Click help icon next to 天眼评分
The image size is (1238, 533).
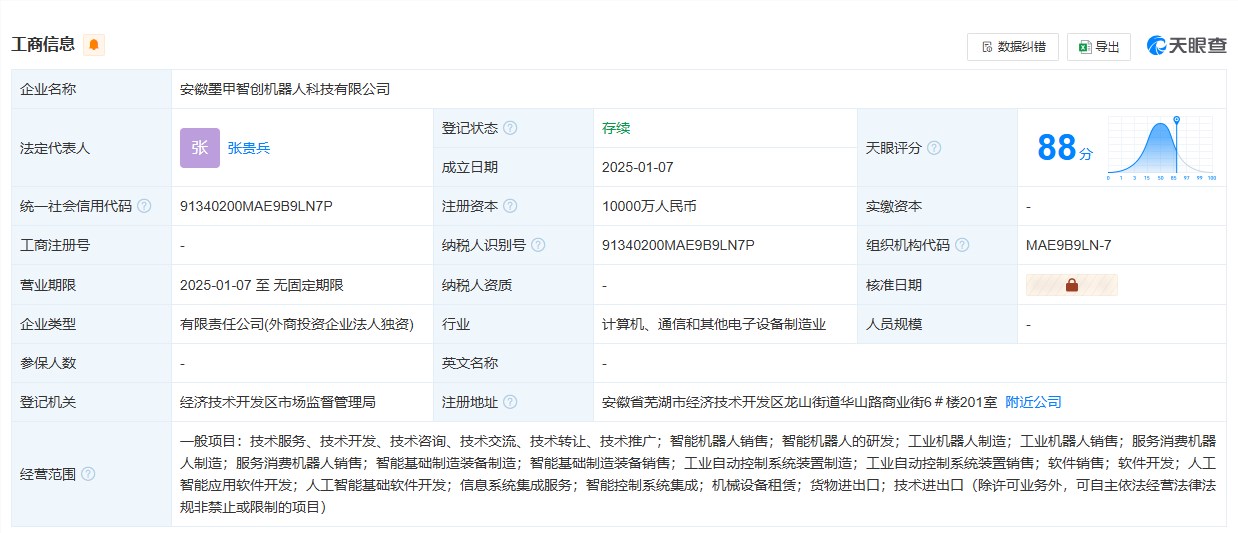point(933,148)
